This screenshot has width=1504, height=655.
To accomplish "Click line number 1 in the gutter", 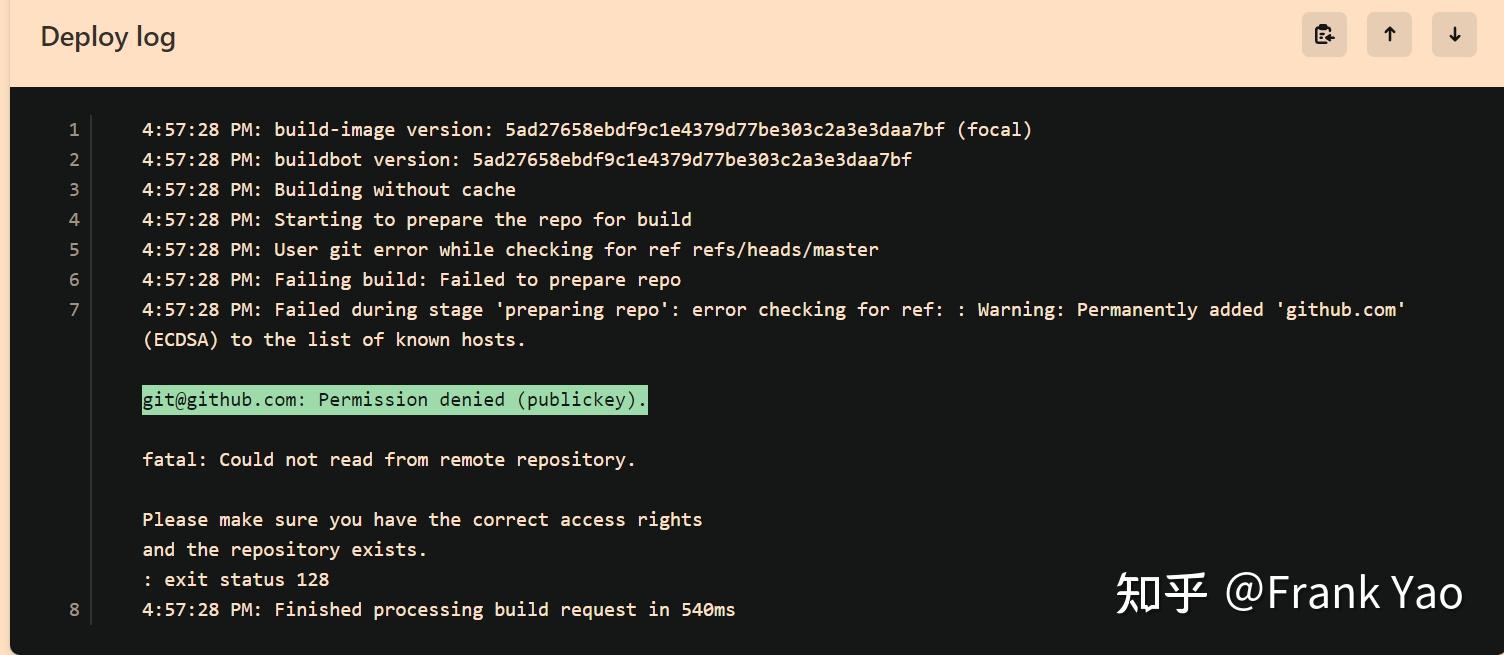I will [74, 129].
